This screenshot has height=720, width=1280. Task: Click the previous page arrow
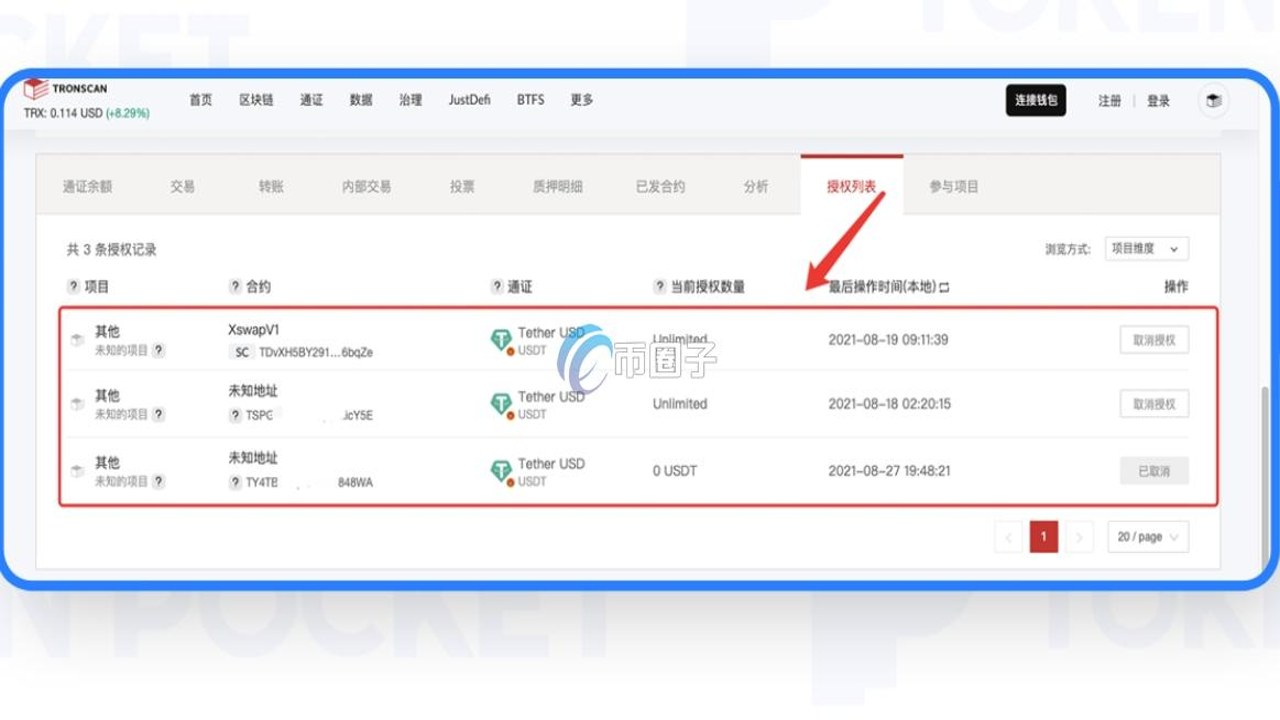coord(1008,537)
